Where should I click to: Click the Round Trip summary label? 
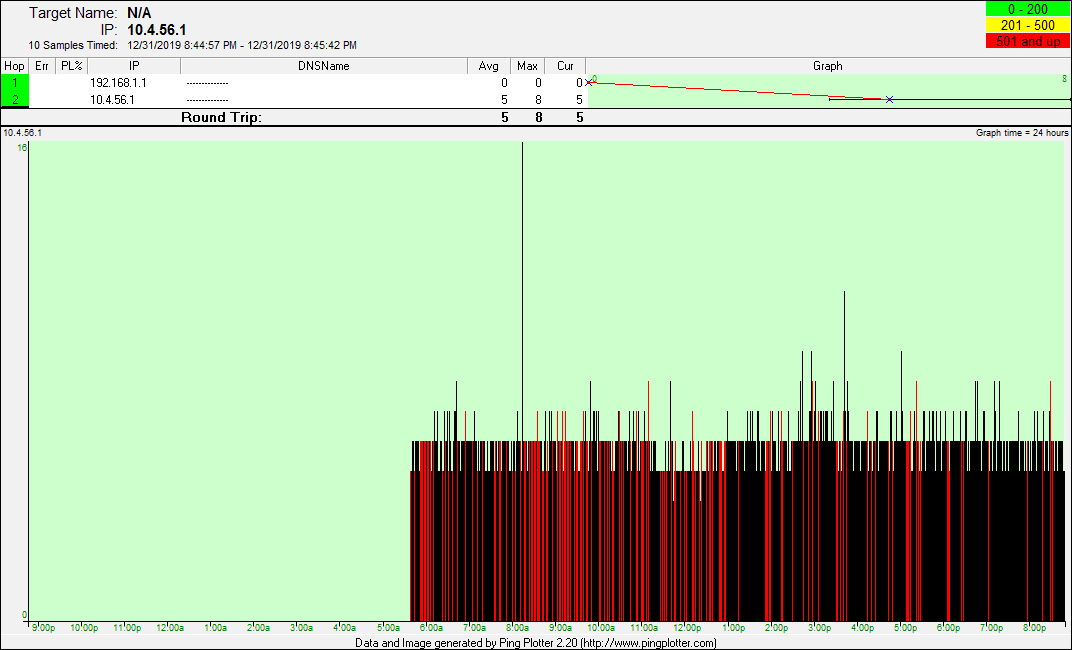click(221, 117)
